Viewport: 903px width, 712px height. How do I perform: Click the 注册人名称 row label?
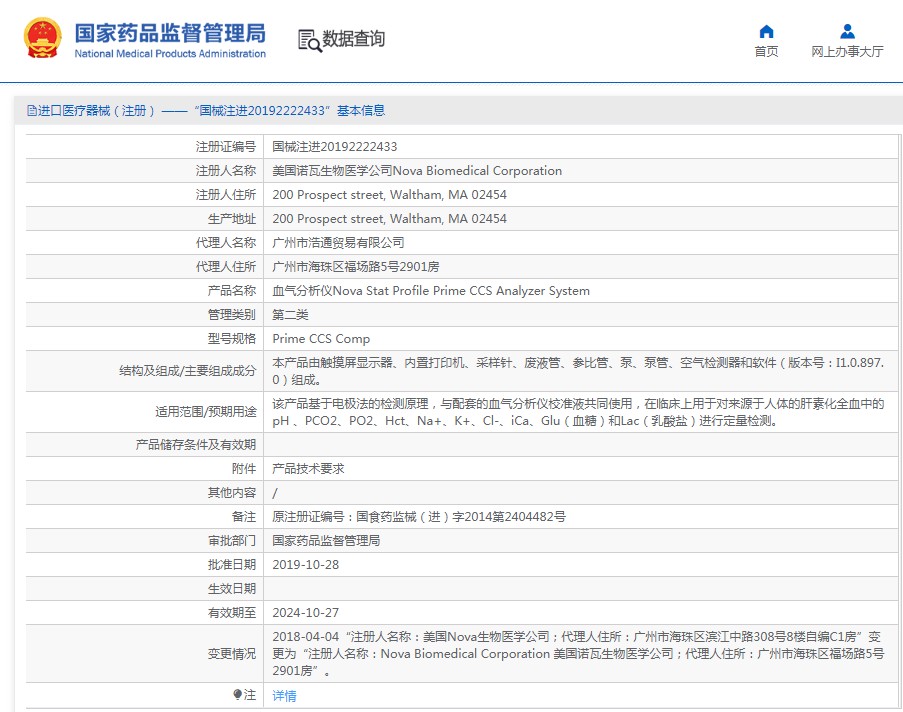click(x=226, y=171)
